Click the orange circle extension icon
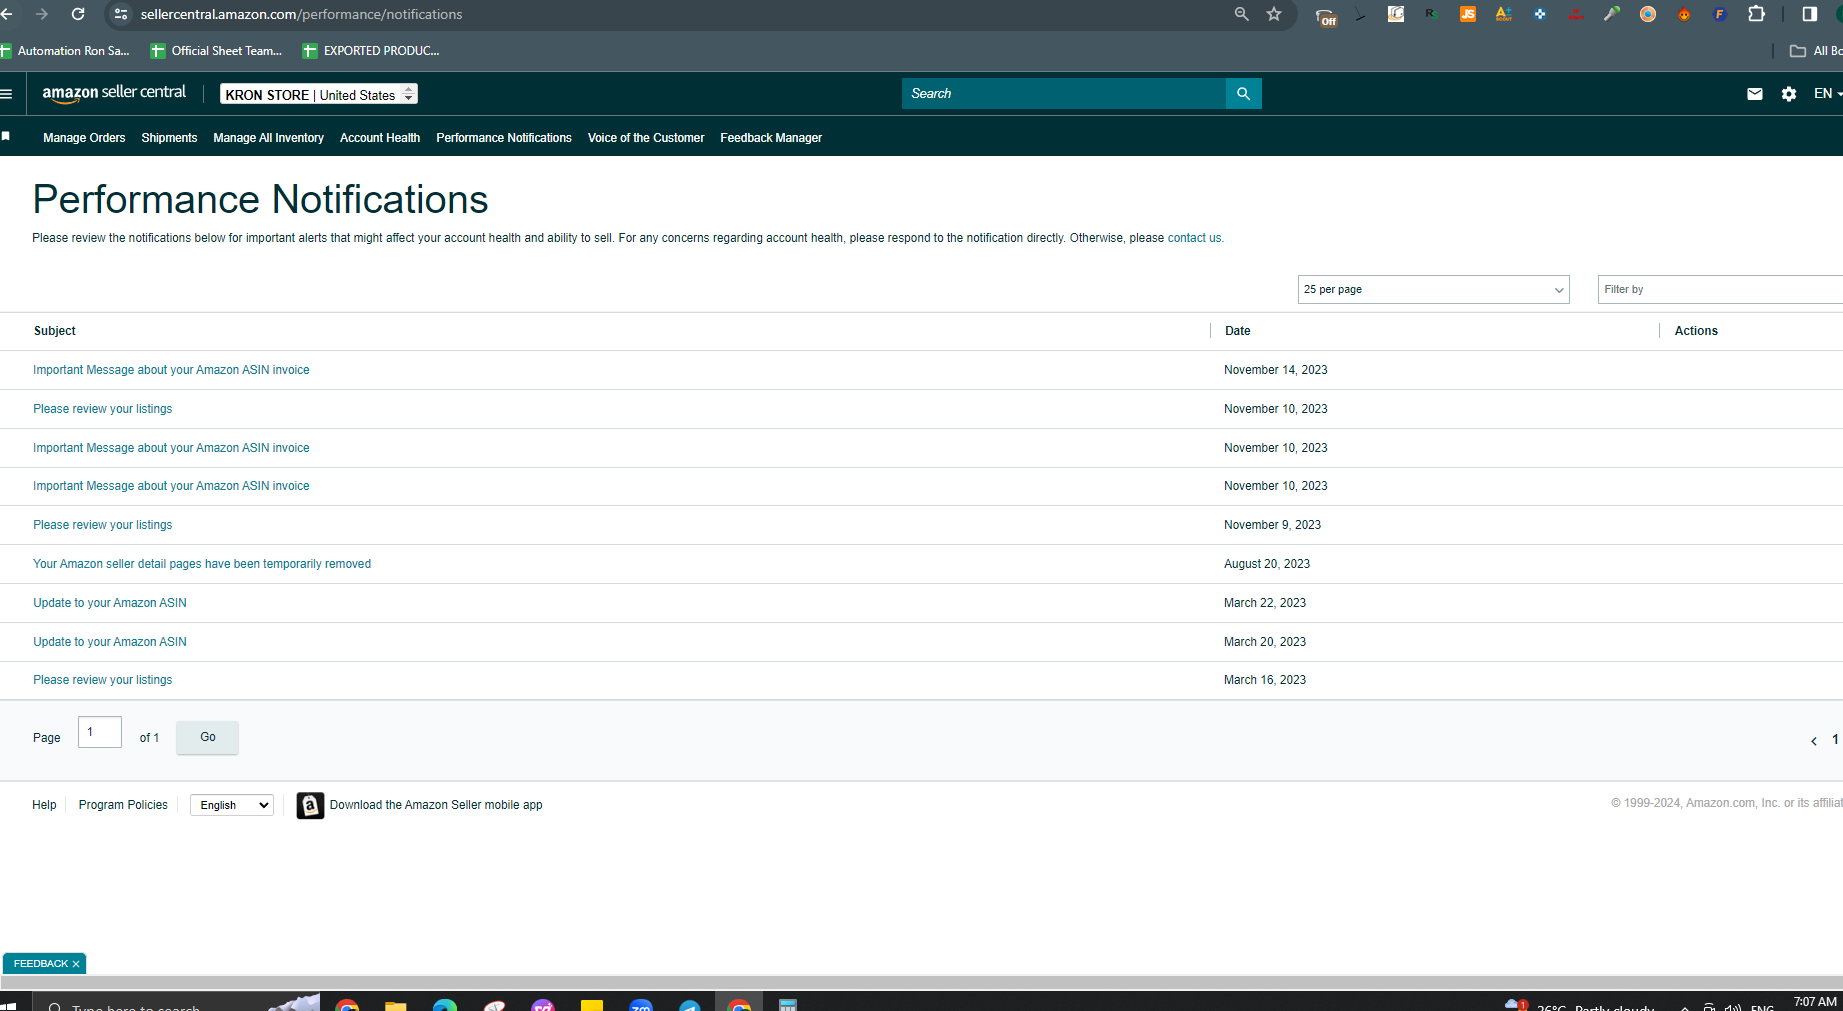 (x=1648, y=14)
